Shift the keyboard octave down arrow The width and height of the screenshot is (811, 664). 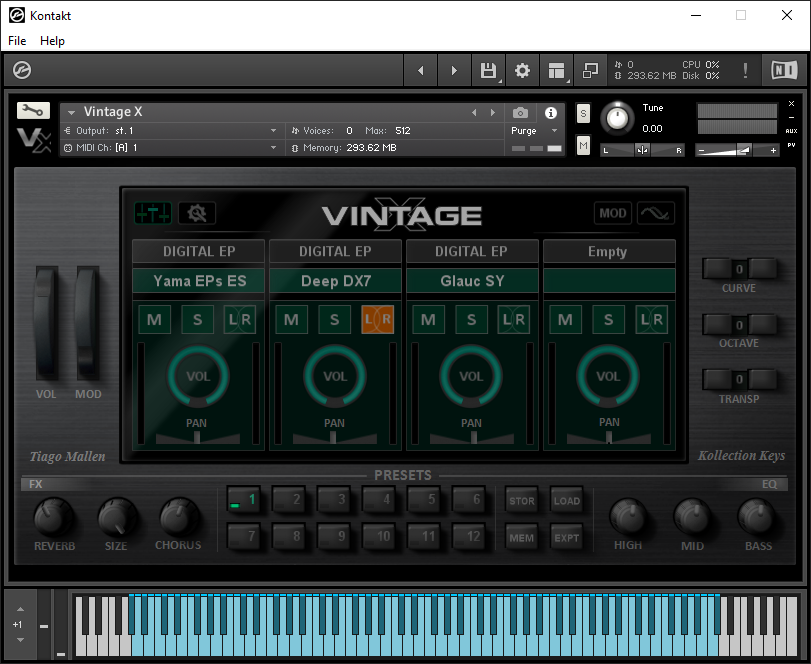point(20,640)
